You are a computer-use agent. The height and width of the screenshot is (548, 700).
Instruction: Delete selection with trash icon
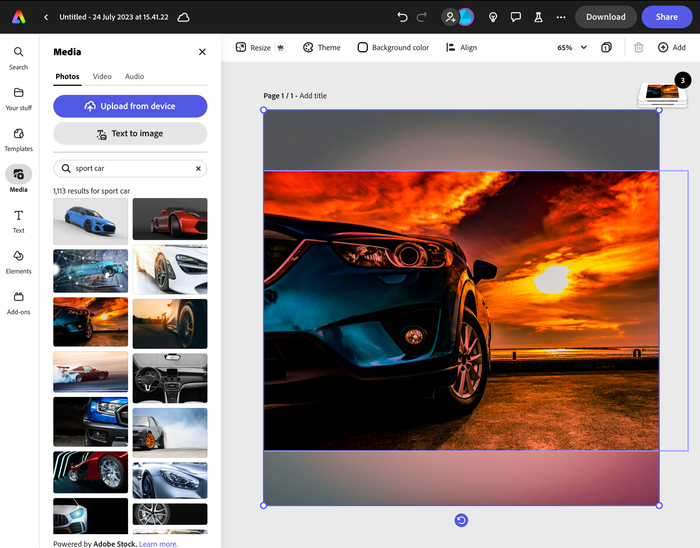[638, 47]
